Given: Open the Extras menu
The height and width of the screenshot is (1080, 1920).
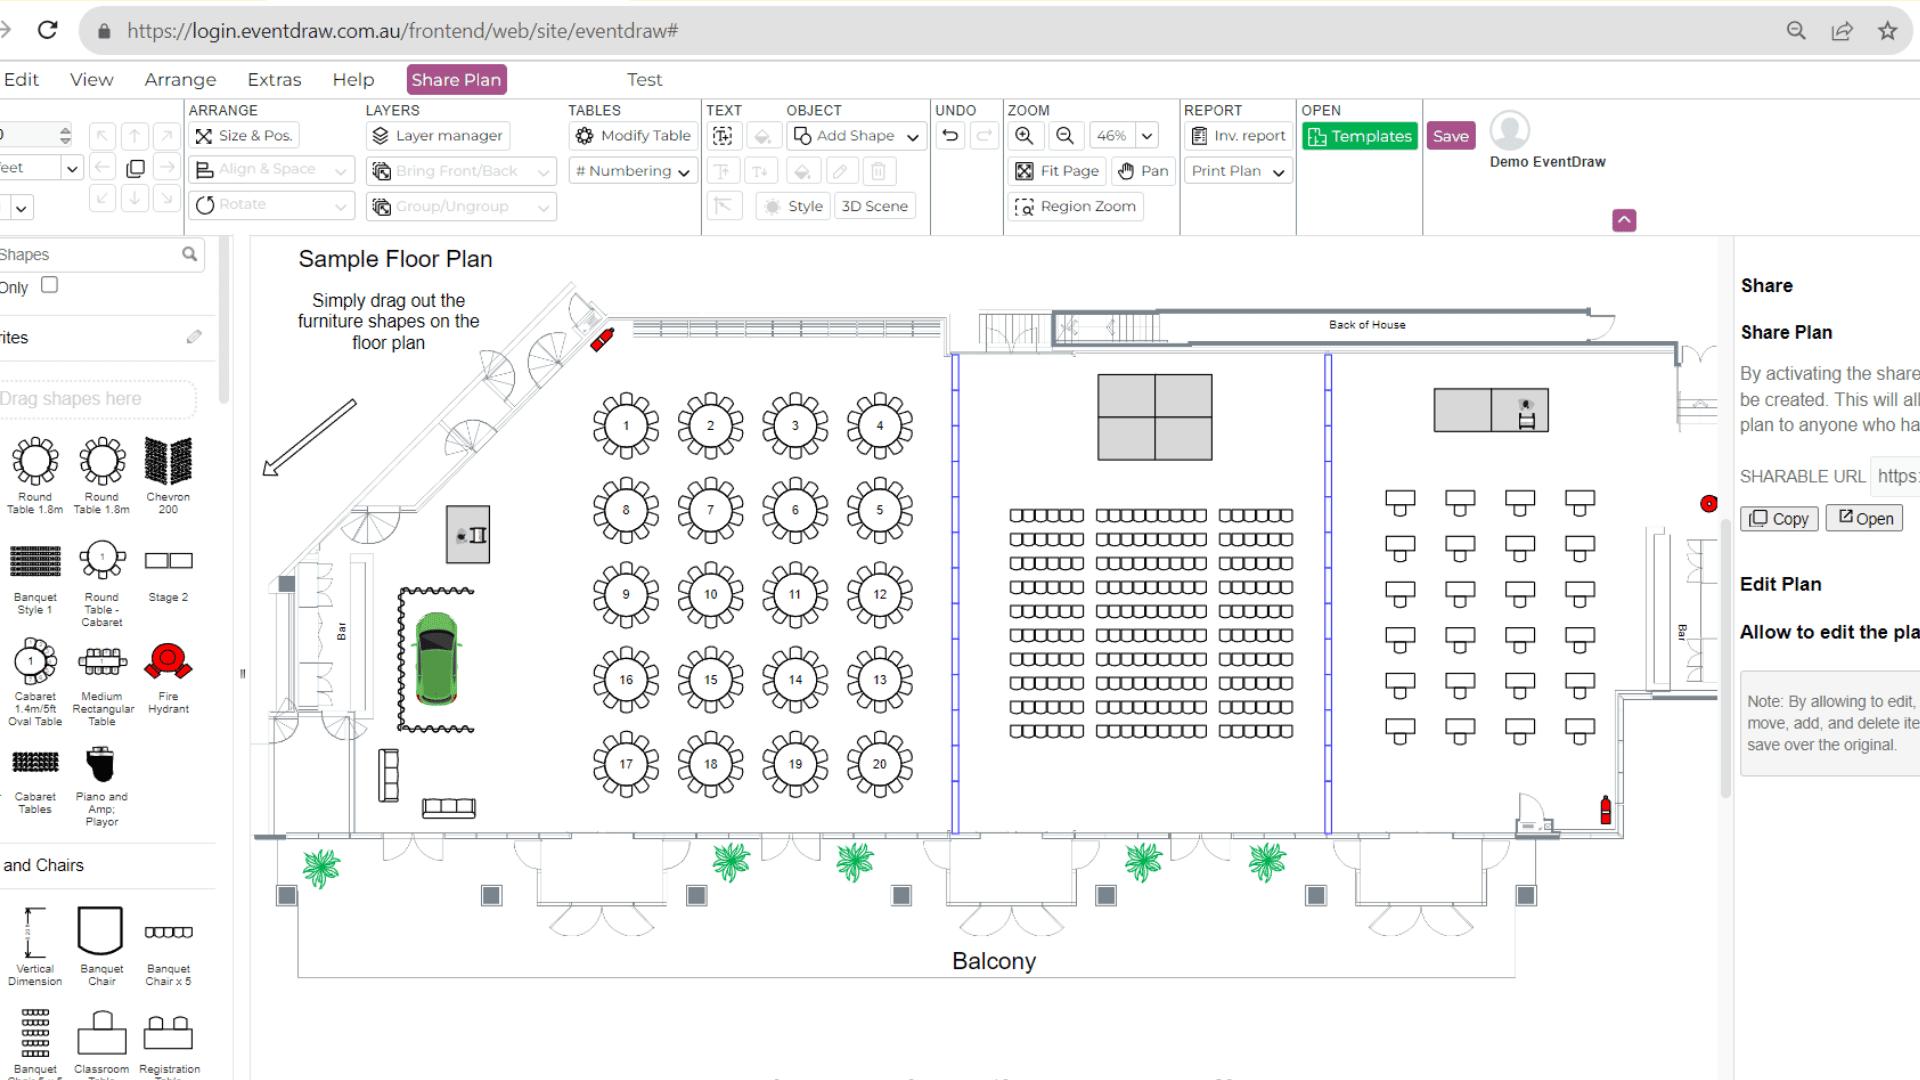Looking at the screenshot, I should coord(274,80).
